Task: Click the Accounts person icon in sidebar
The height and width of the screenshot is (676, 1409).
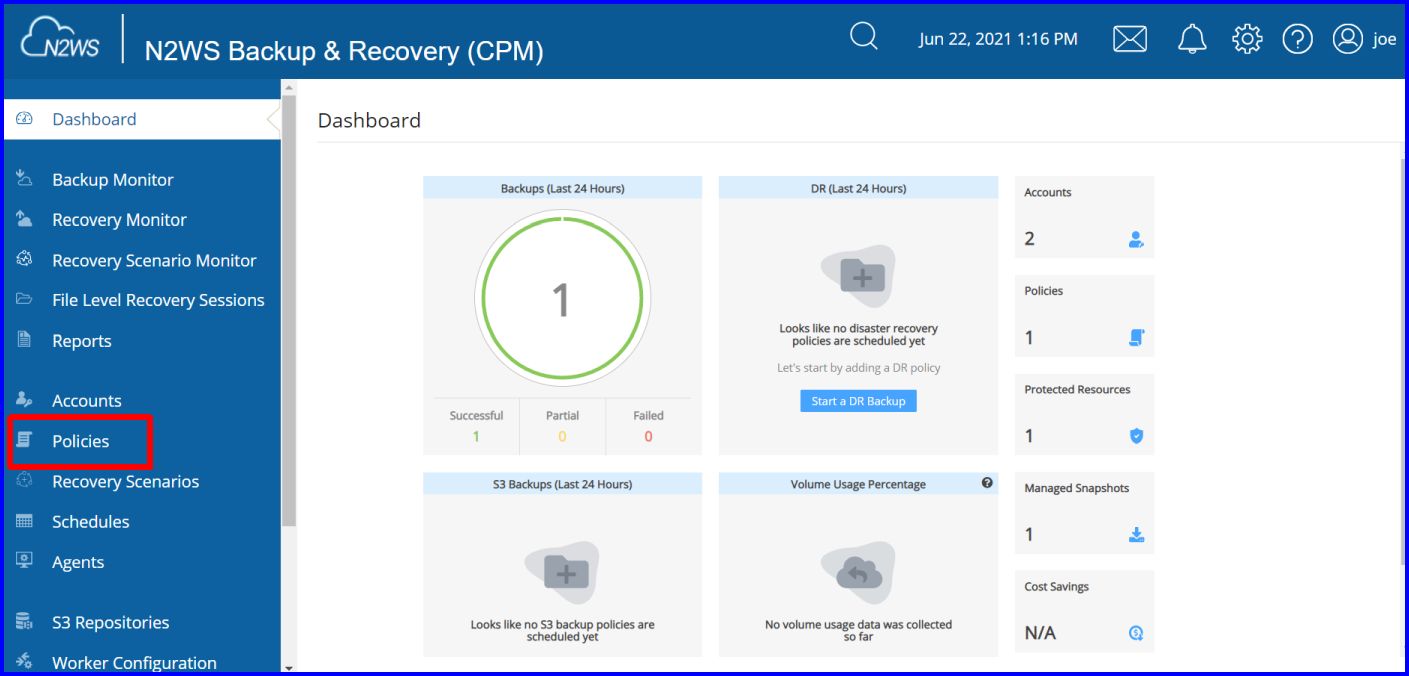Action: point(25,400)
